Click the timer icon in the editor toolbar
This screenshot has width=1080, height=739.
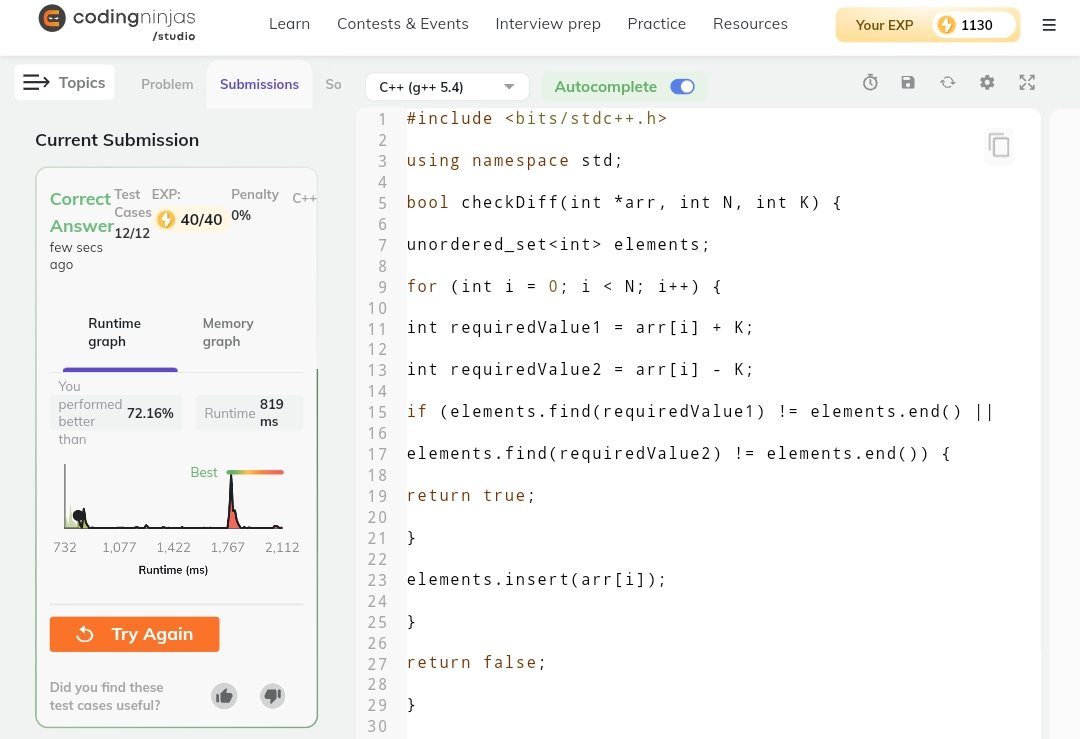coord(869,82)
